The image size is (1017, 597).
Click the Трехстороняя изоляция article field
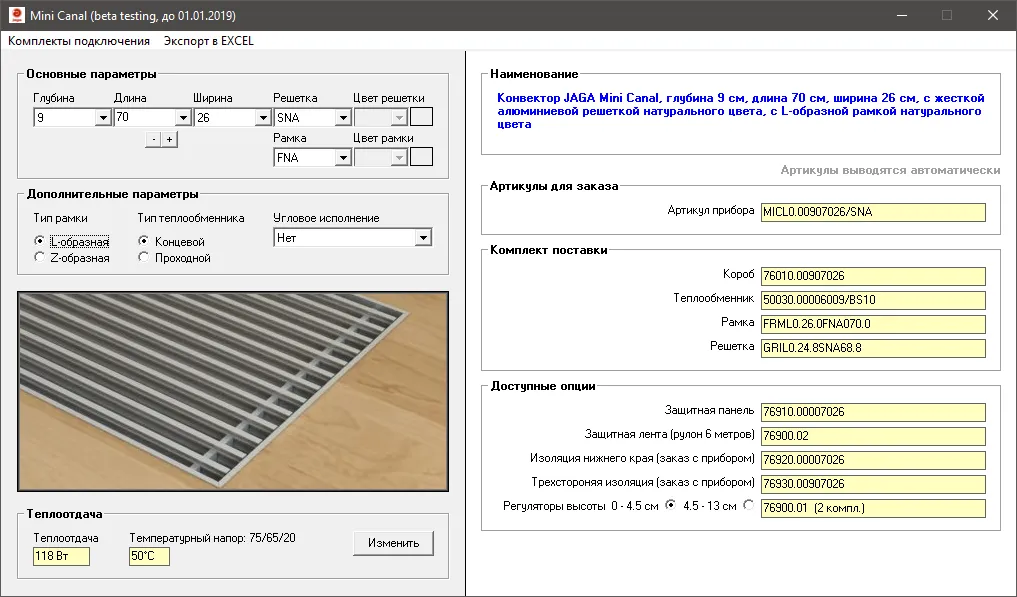pyautogui.click(x=873, y=485)
